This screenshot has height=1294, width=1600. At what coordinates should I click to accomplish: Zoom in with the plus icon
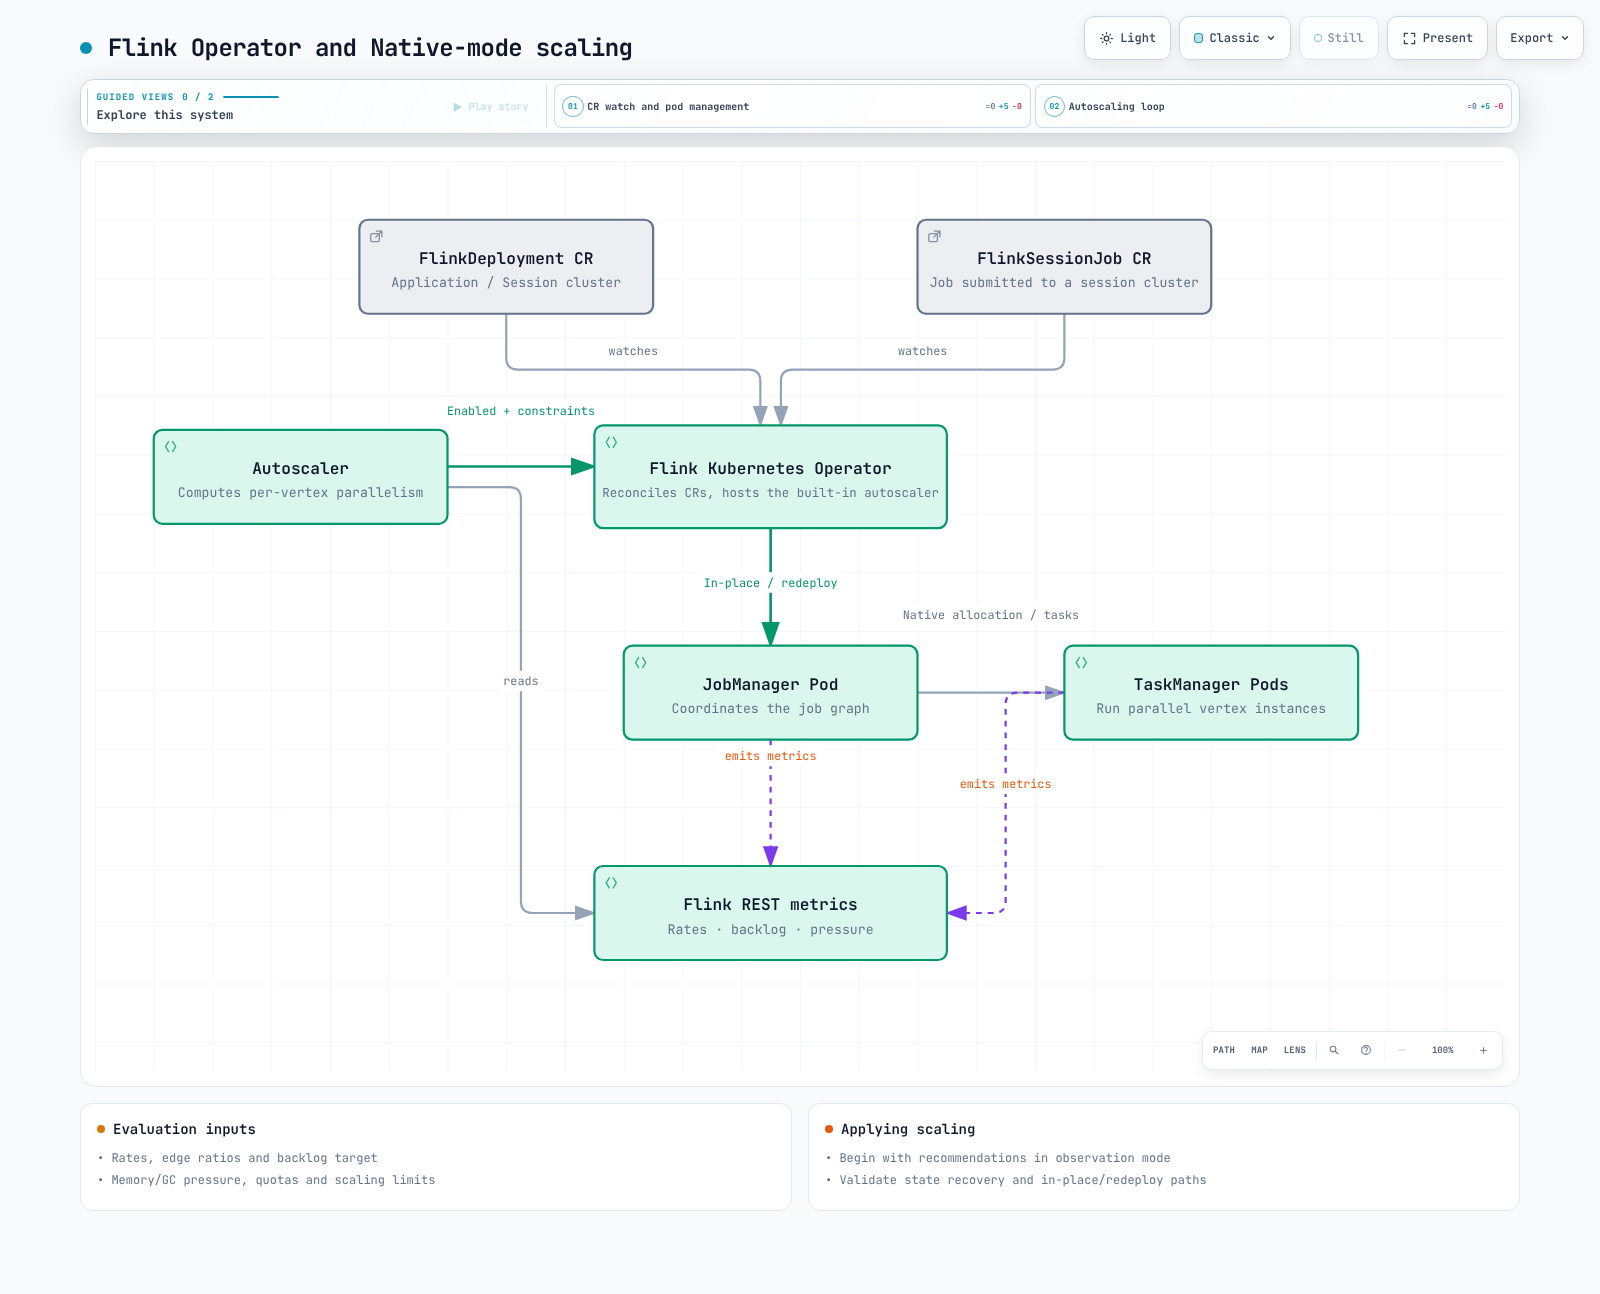click(x=1483, y=1050)
